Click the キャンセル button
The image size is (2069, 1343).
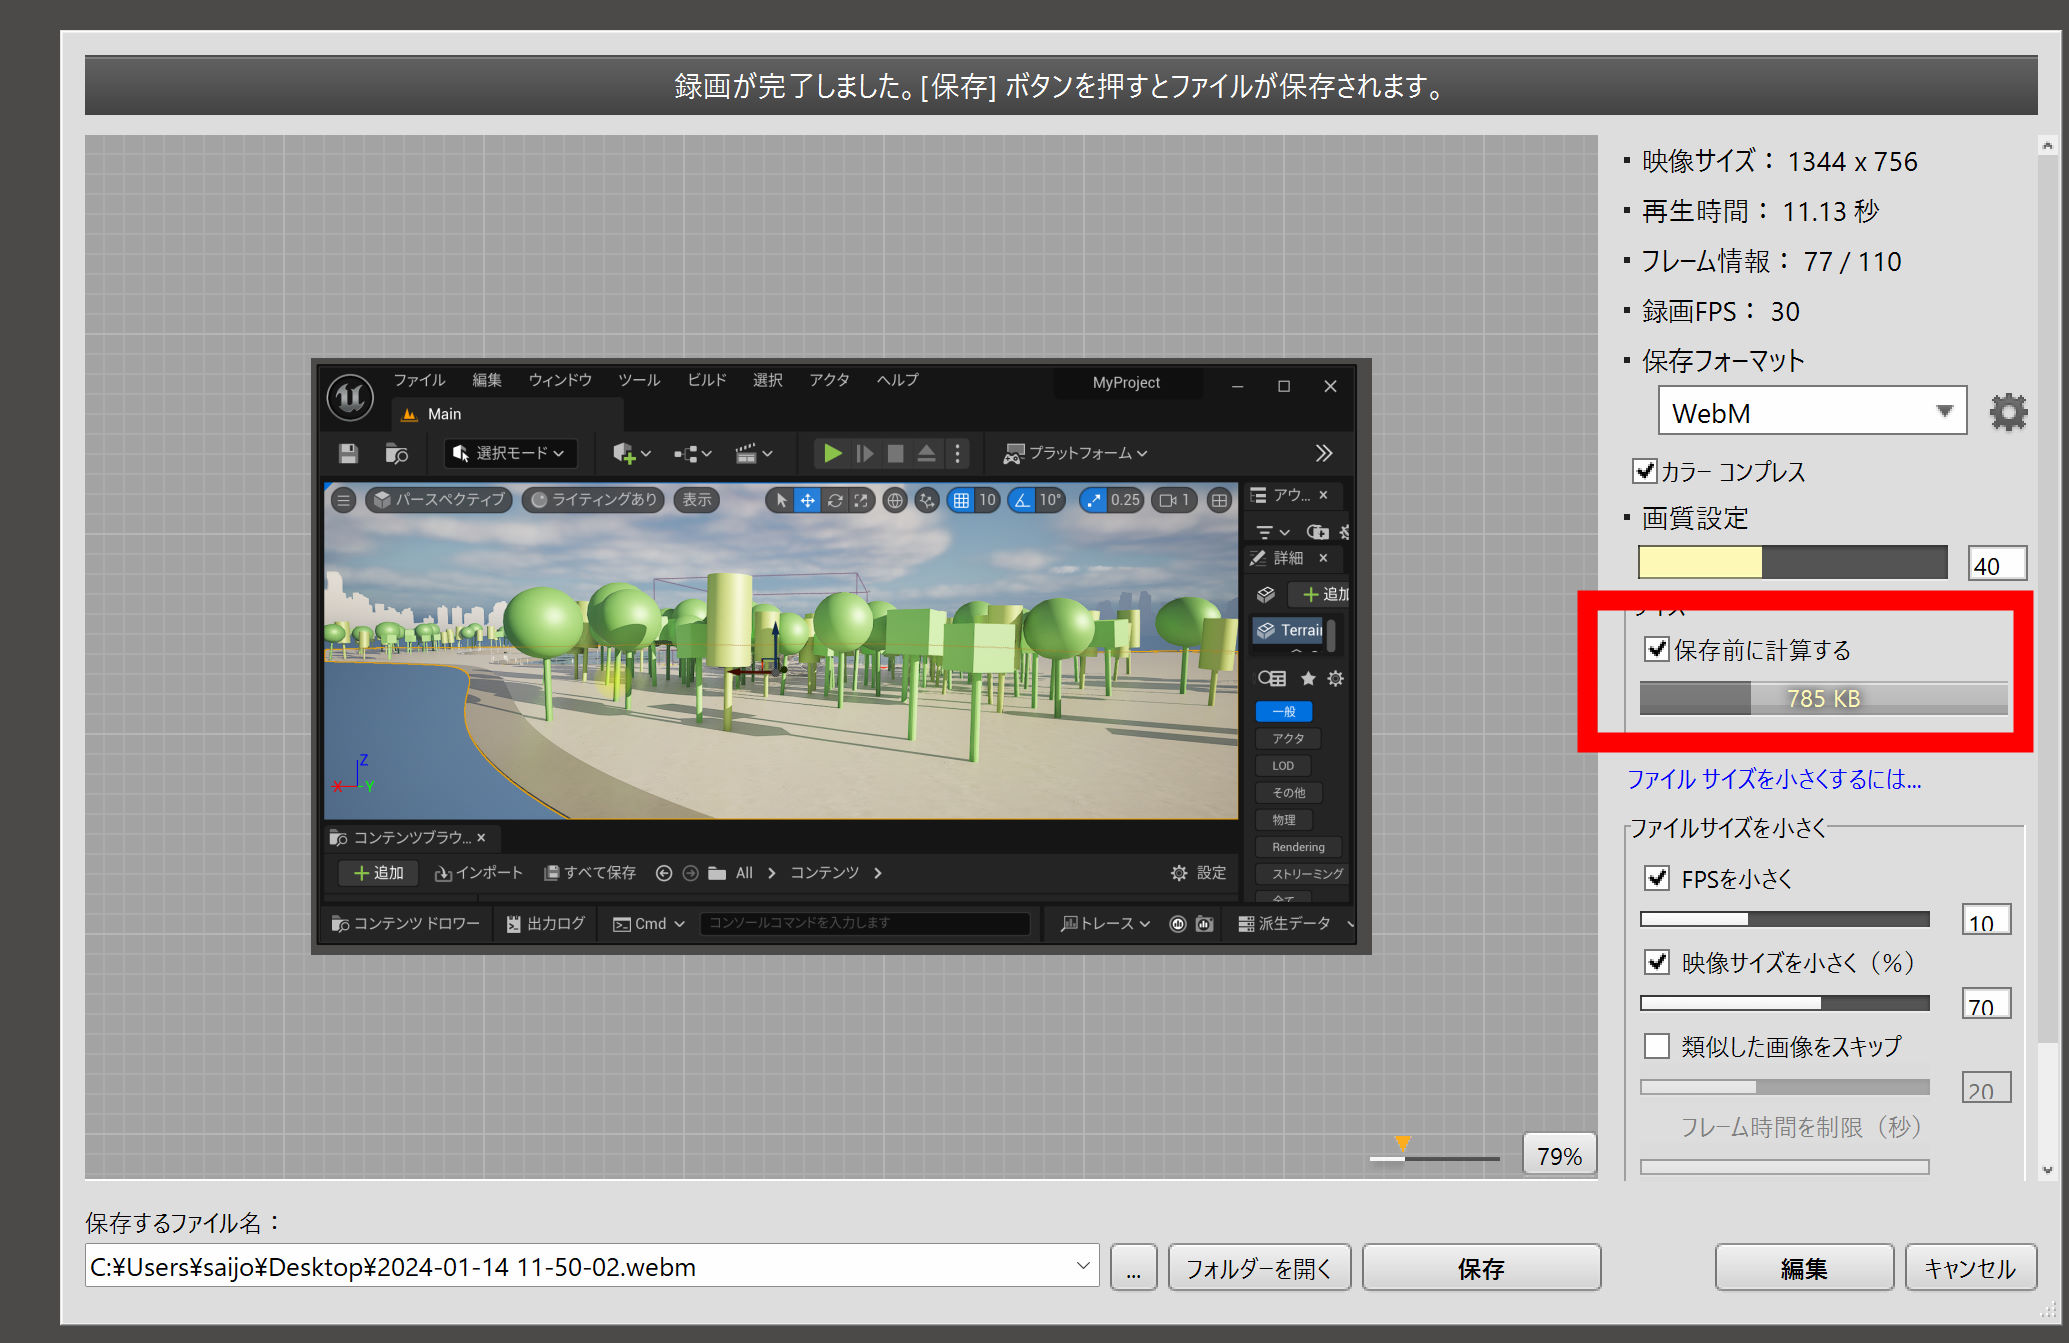coord(1969,1268)
